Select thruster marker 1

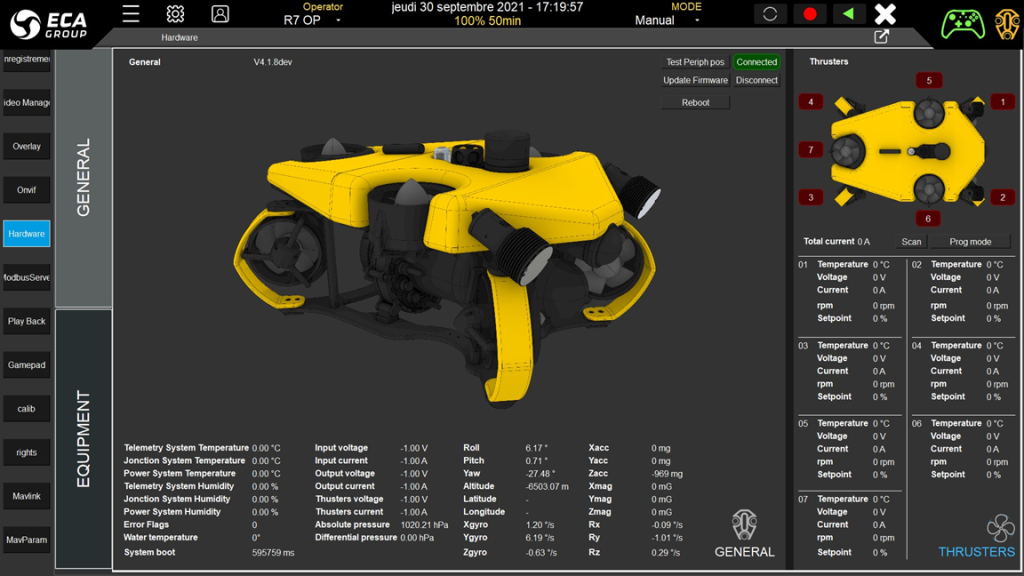[1002, 102]
